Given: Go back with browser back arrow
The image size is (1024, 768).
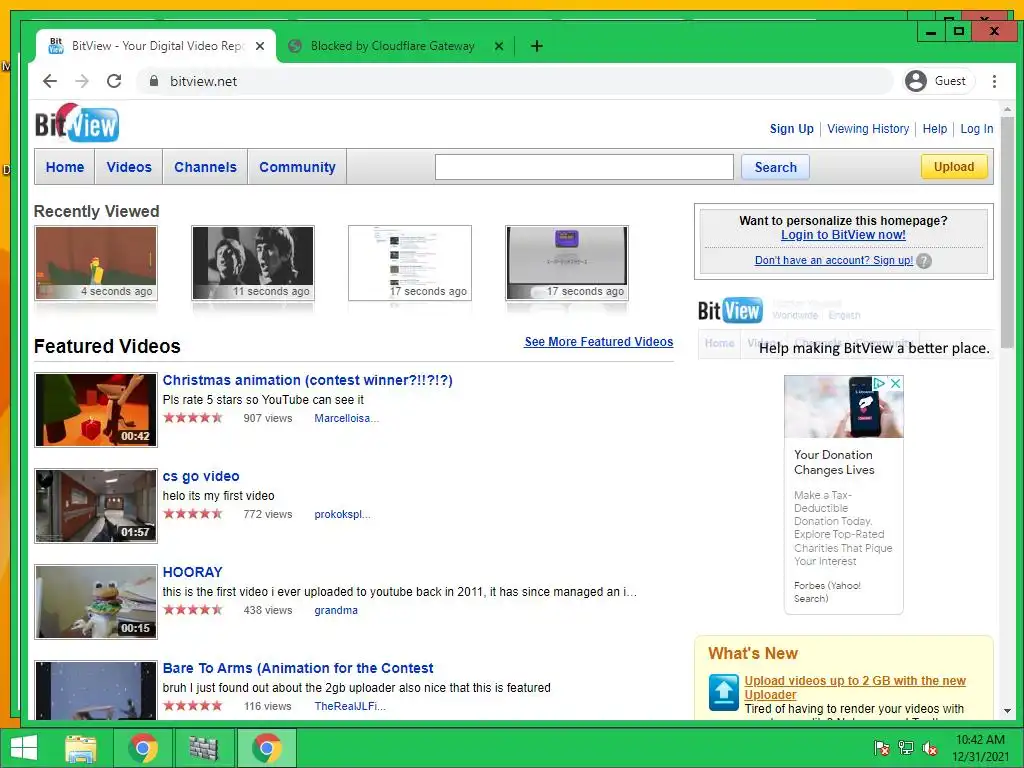Looking at the screenshot, I should click(x=50, y=81).
